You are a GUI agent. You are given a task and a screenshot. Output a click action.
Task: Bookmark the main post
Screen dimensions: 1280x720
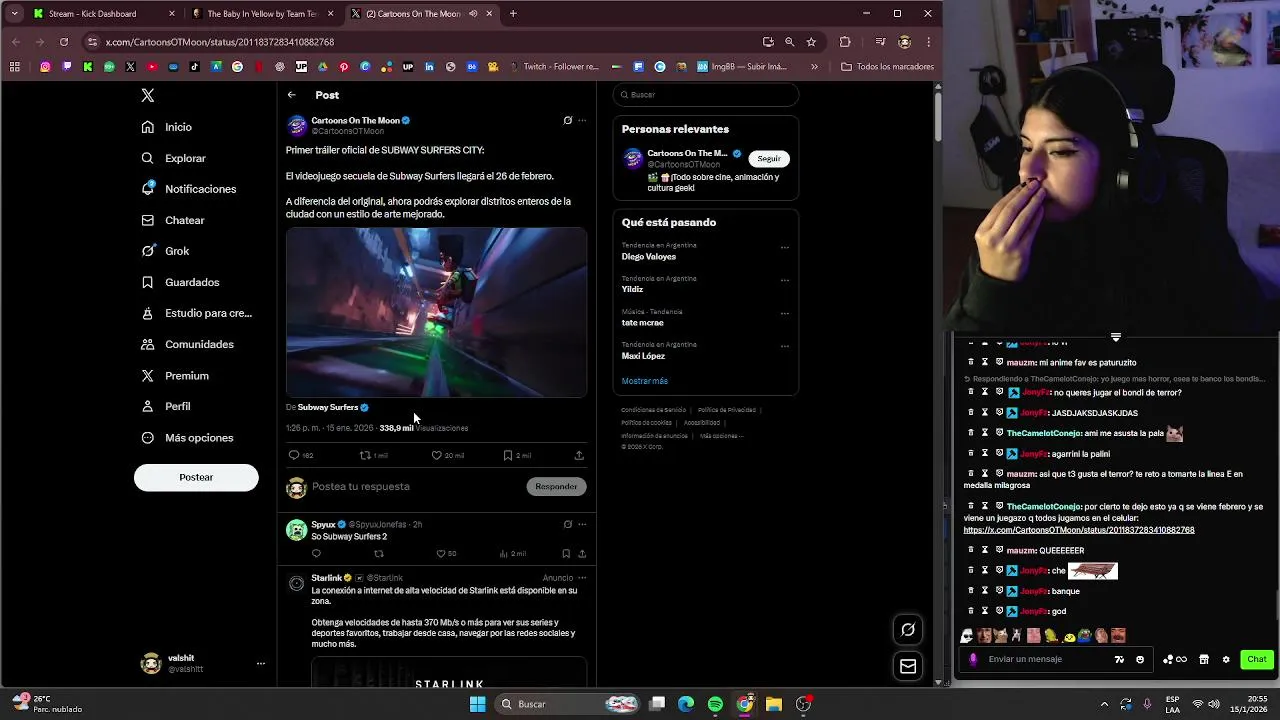click(508, 455)
